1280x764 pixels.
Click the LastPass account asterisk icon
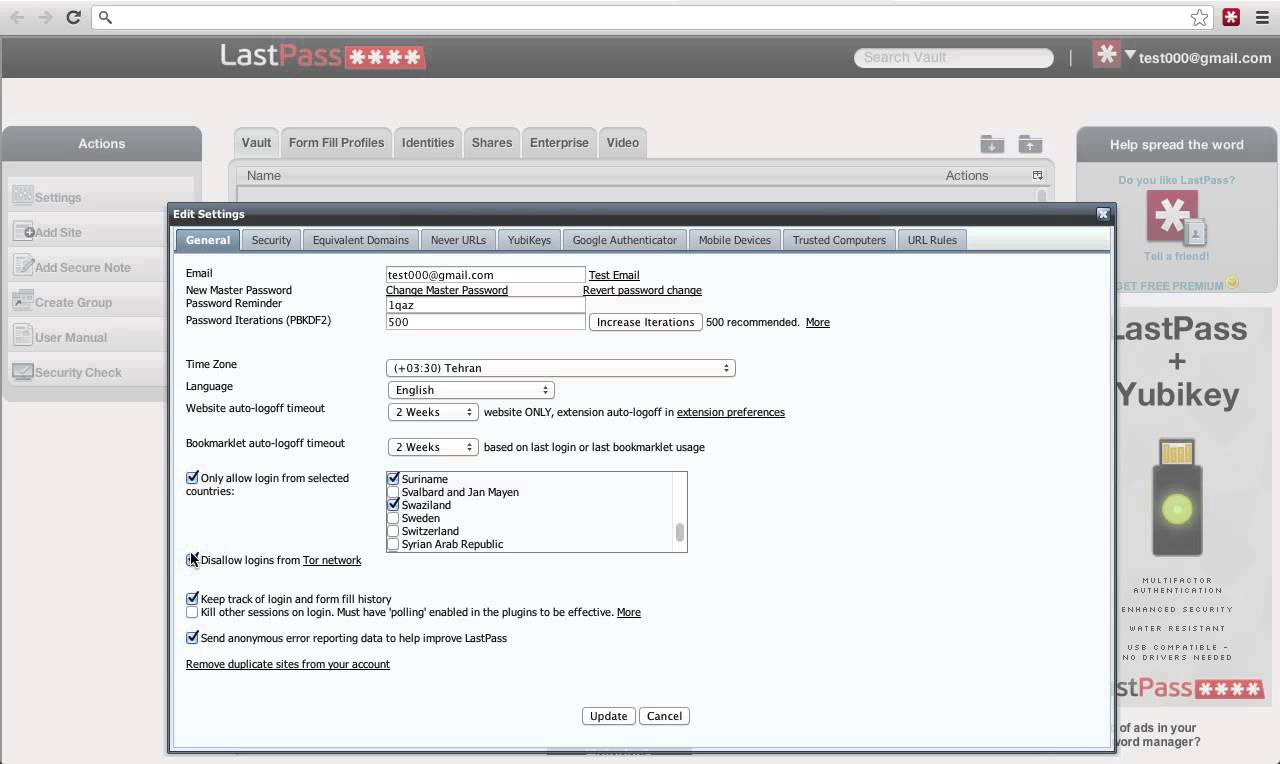click(1106, 55)
